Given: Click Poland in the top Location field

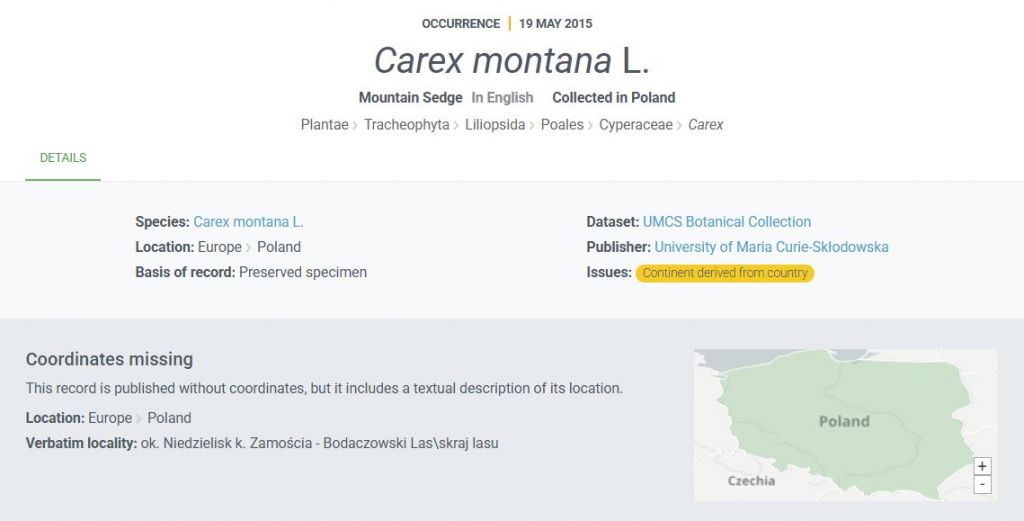Looking at the screenshot, I should click(x=279, y=247).
